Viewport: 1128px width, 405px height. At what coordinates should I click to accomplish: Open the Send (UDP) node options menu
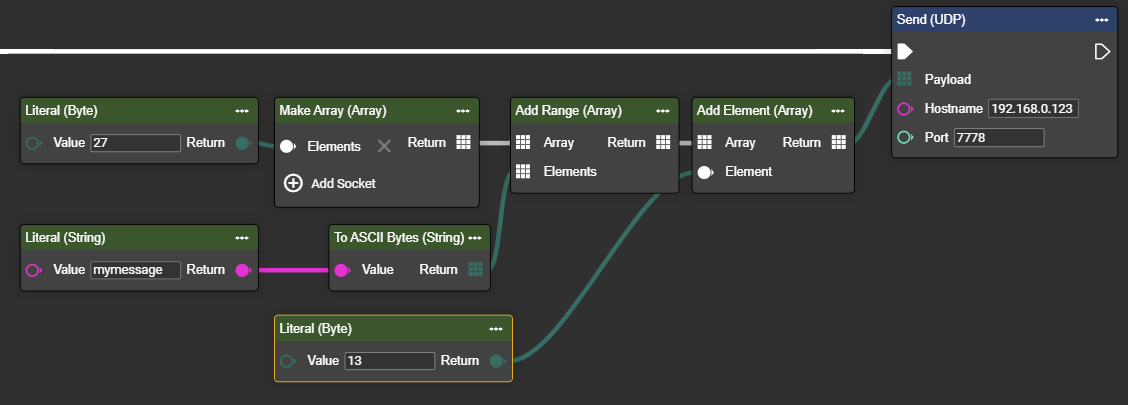click(x=1101, y=19)
